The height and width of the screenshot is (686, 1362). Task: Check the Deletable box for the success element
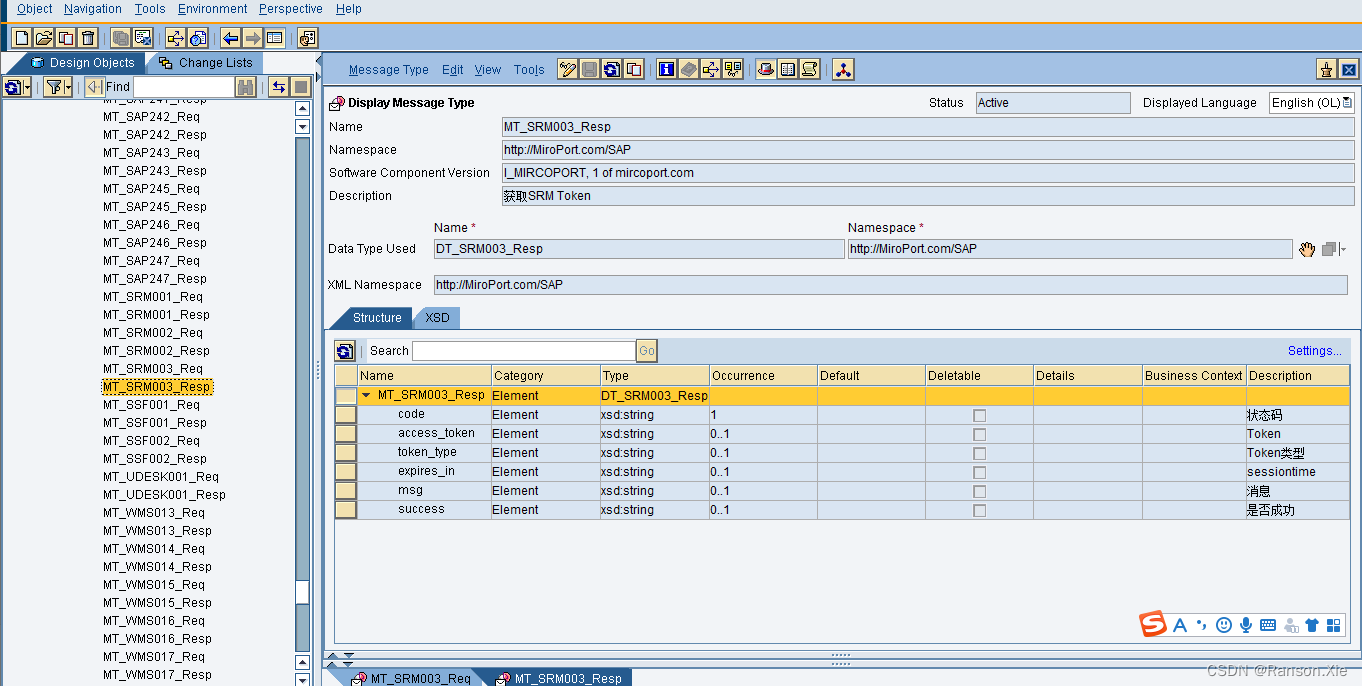pos(978,508)
